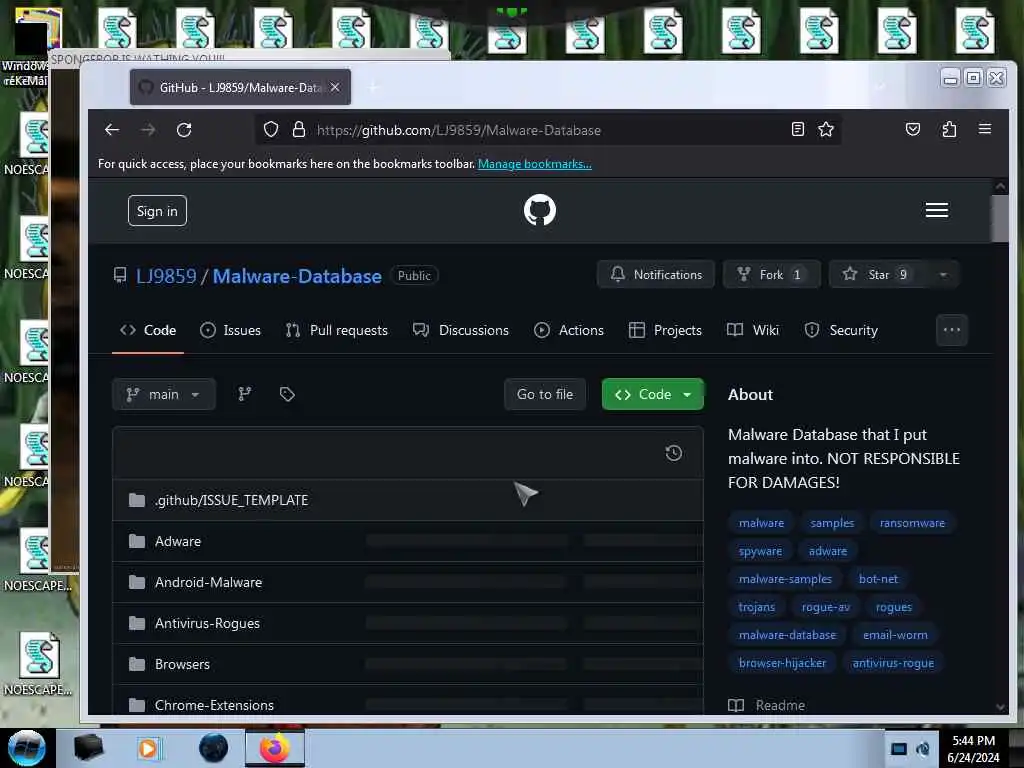Open the Android-Malware folder
The height and width of the screenshot is (768, 1024).
coord(208,583)
